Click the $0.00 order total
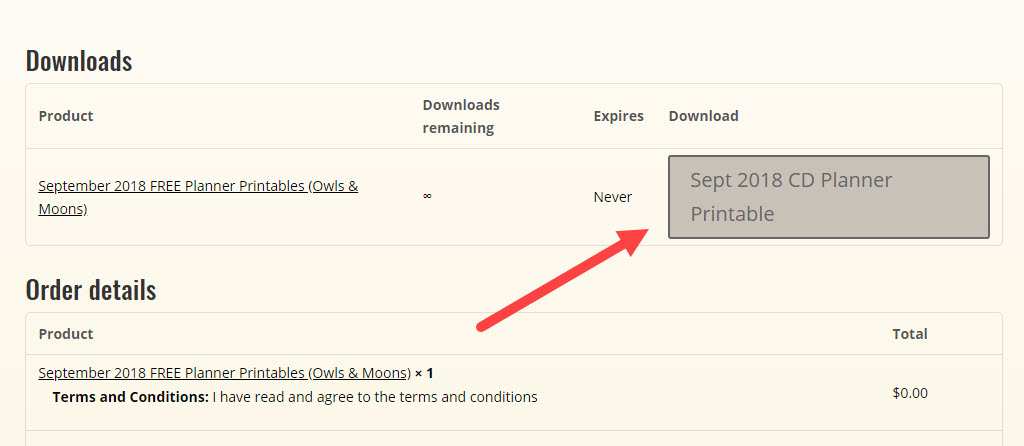1024x446 pixels. click(910, 393)
